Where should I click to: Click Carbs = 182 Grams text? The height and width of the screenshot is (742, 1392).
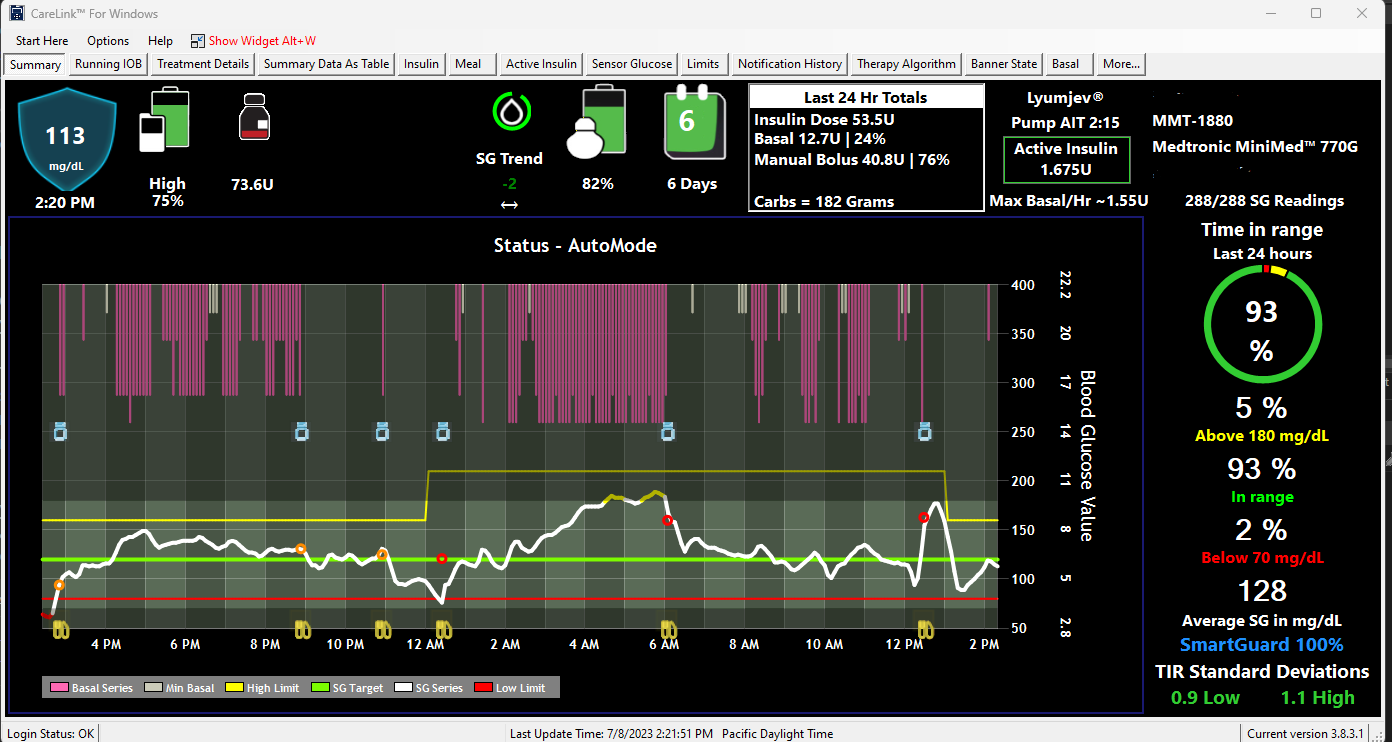click(x=824, y=202)
